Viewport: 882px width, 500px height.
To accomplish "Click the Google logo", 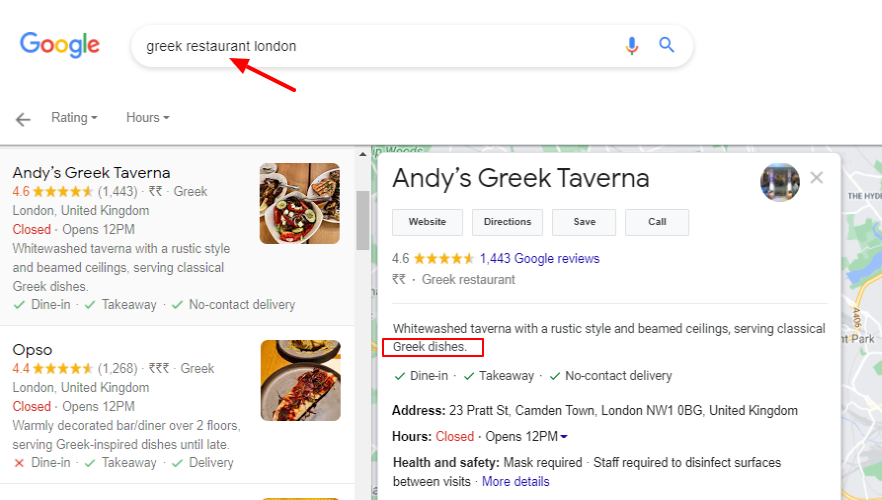I will (x=60, y=45).
